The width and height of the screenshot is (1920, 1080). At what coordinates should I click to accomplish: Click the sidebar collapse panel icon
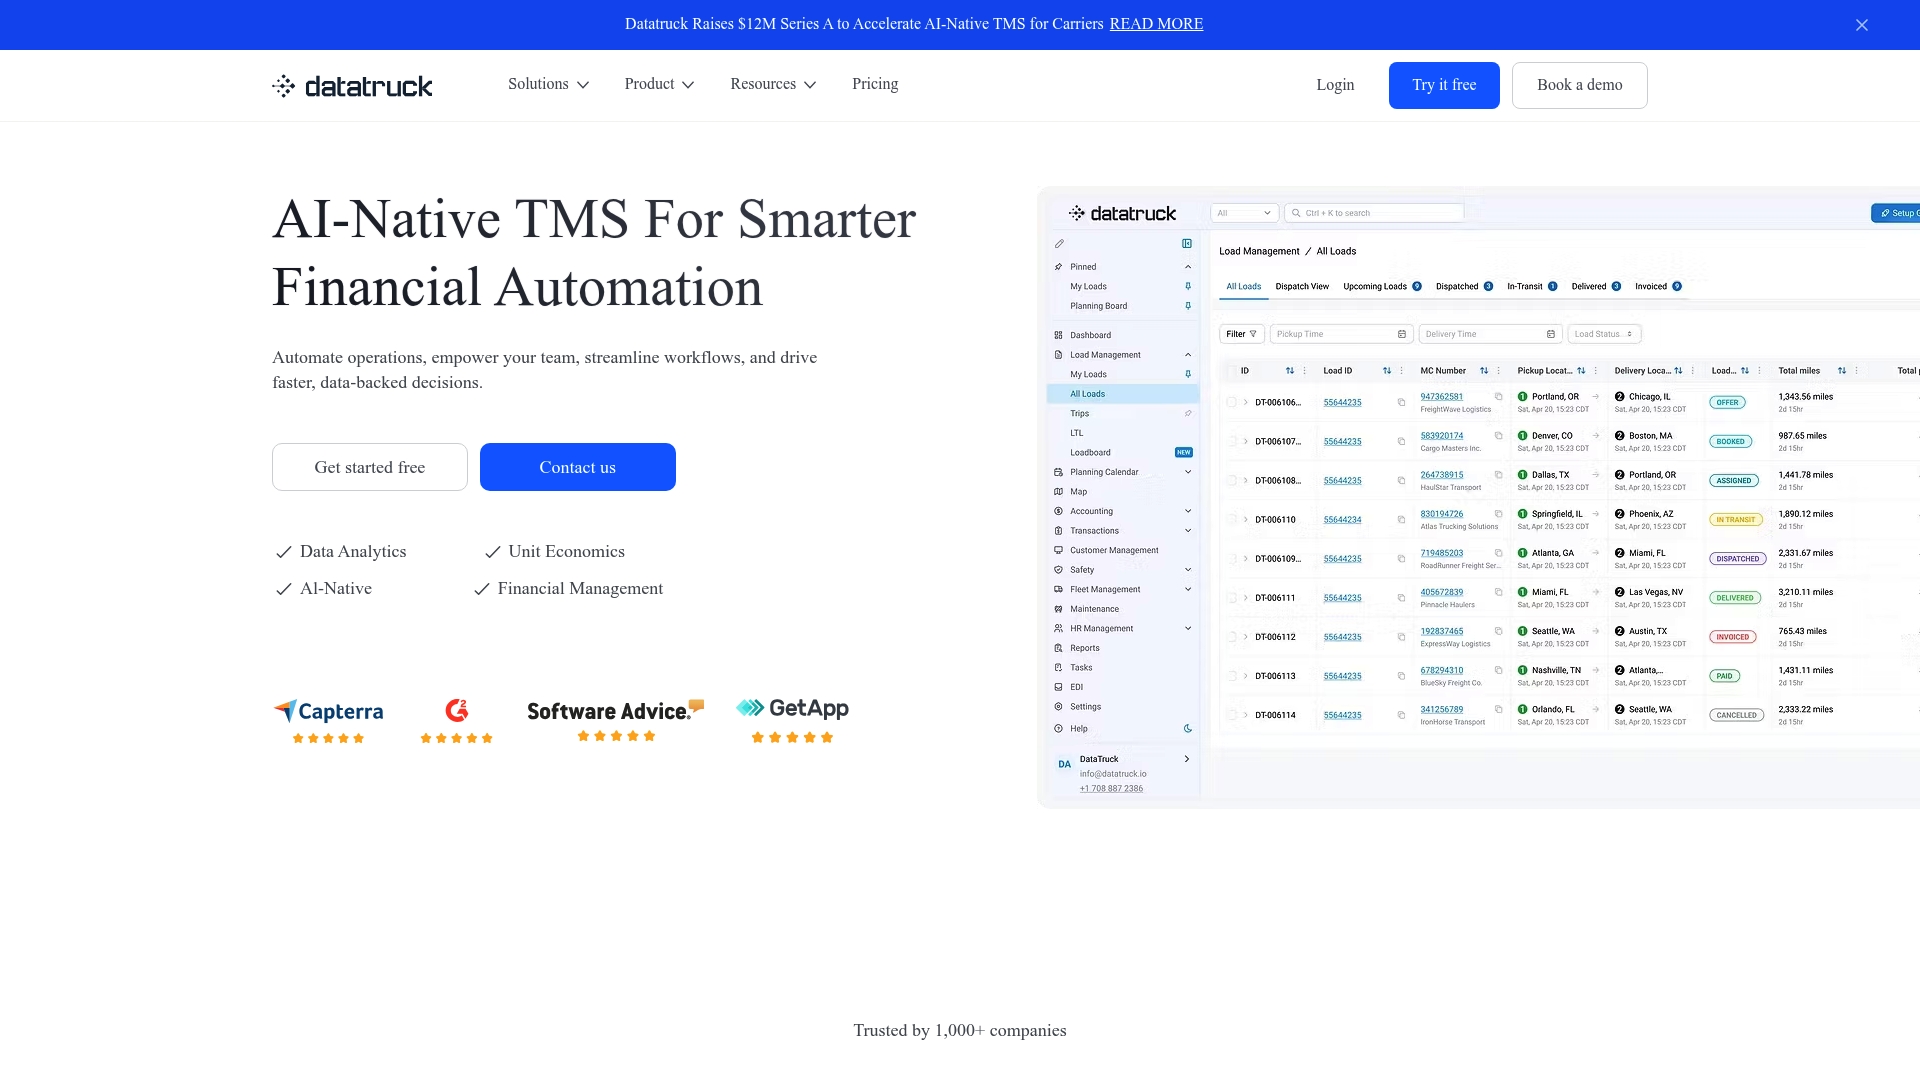(x=1187, y=243)
